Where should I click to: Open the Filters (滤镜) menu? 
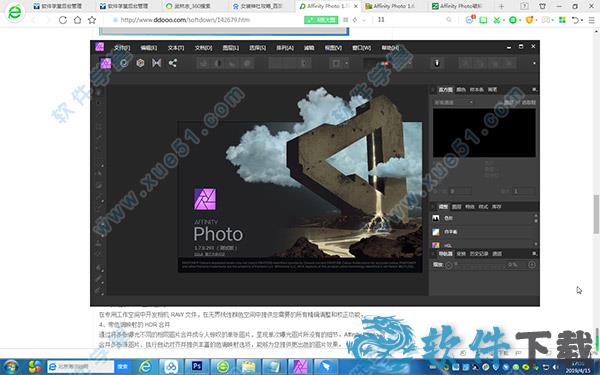point(309,48)
